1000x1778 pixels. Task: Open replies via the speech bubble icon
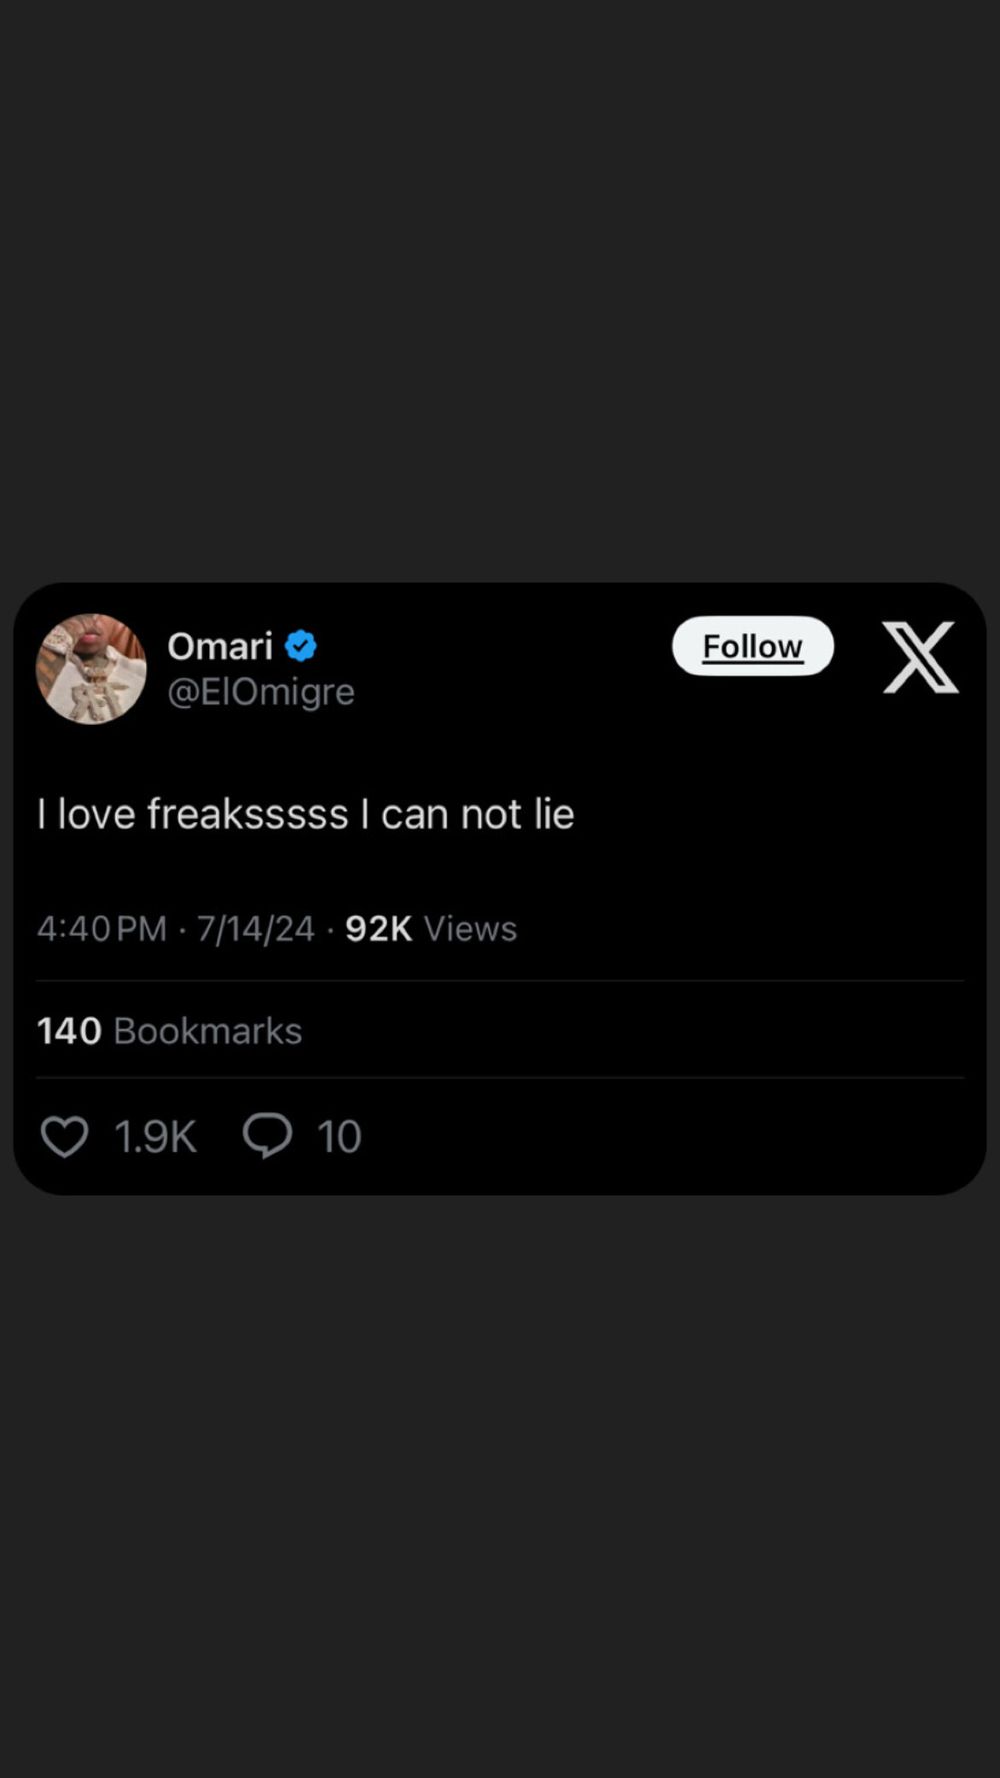267,1136
